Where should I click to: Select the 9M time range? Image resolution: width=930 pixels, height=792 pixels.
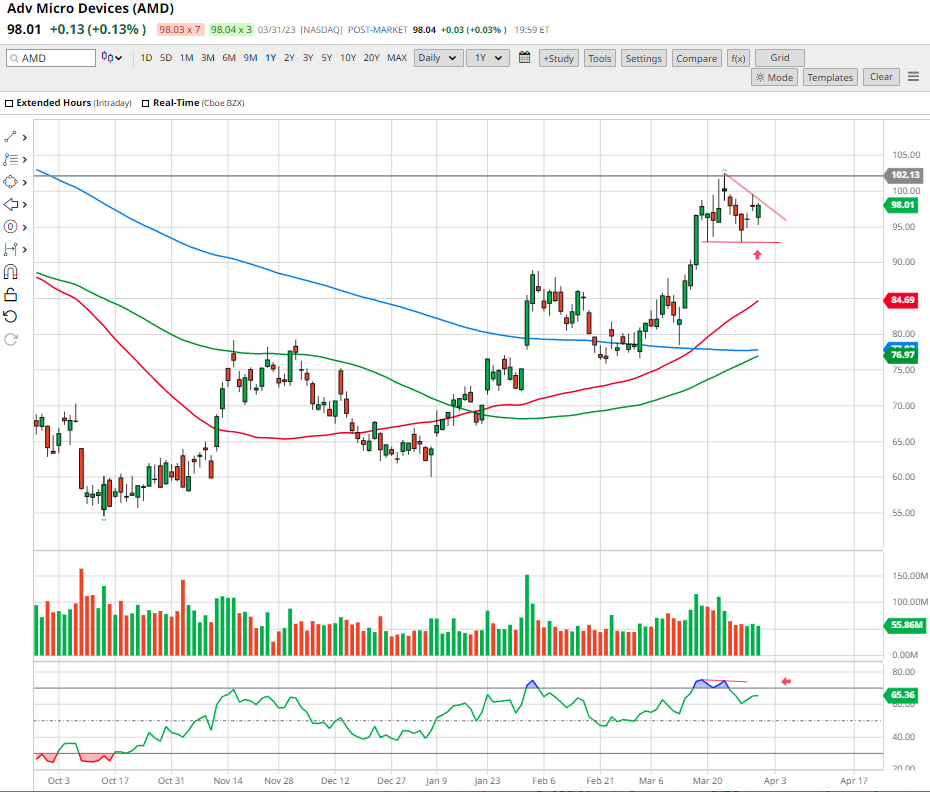250,58
